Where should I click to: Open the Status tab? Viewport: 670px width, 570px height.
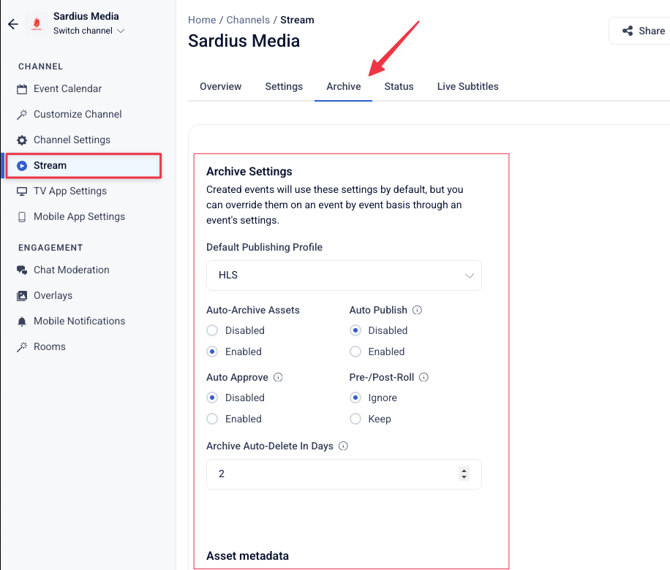click(x=398, y=87)
